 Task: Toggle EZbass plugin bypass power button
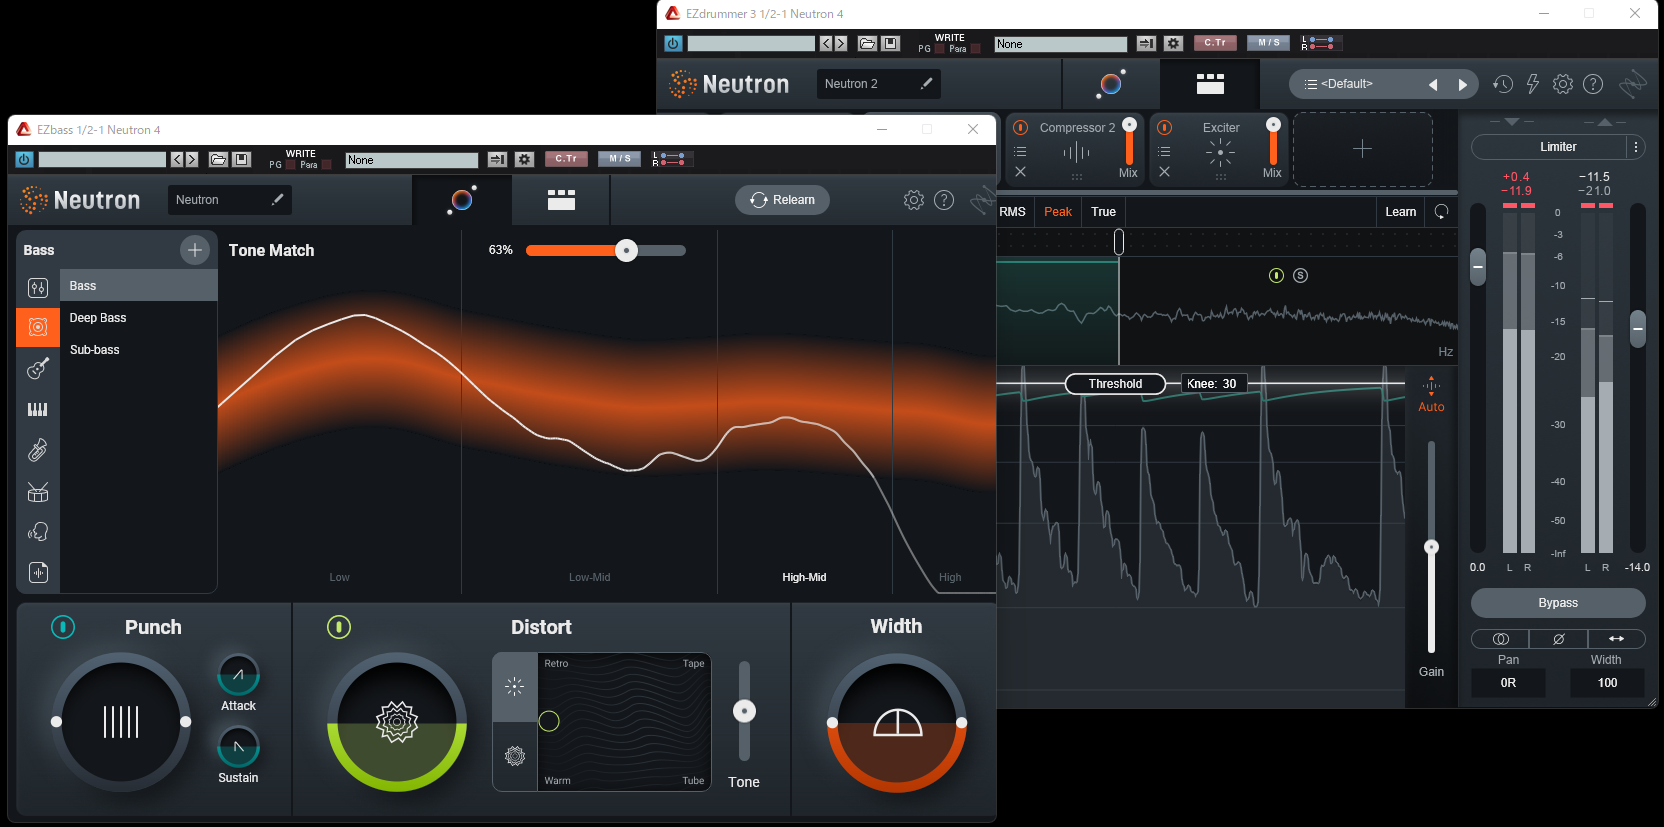point(25,160)
